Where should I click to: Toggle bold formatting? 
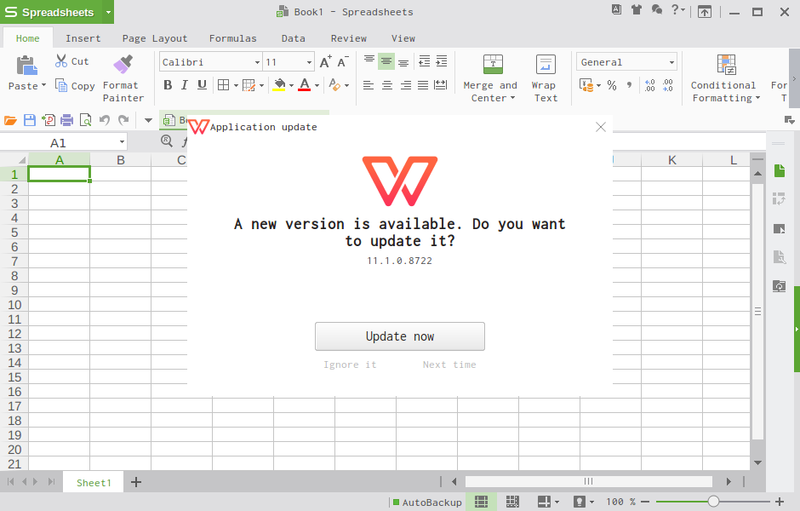point(167,85)
